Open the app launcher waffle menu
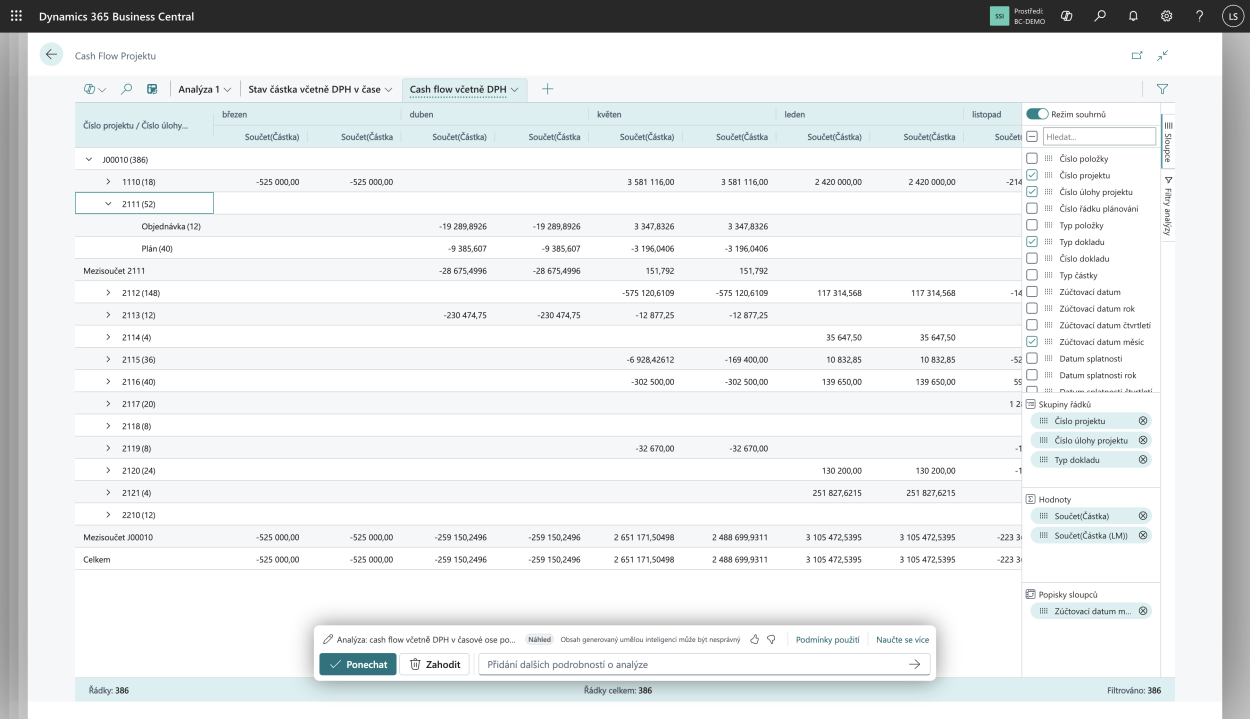This screenshot has height=719, width=1250. point(16,16)
